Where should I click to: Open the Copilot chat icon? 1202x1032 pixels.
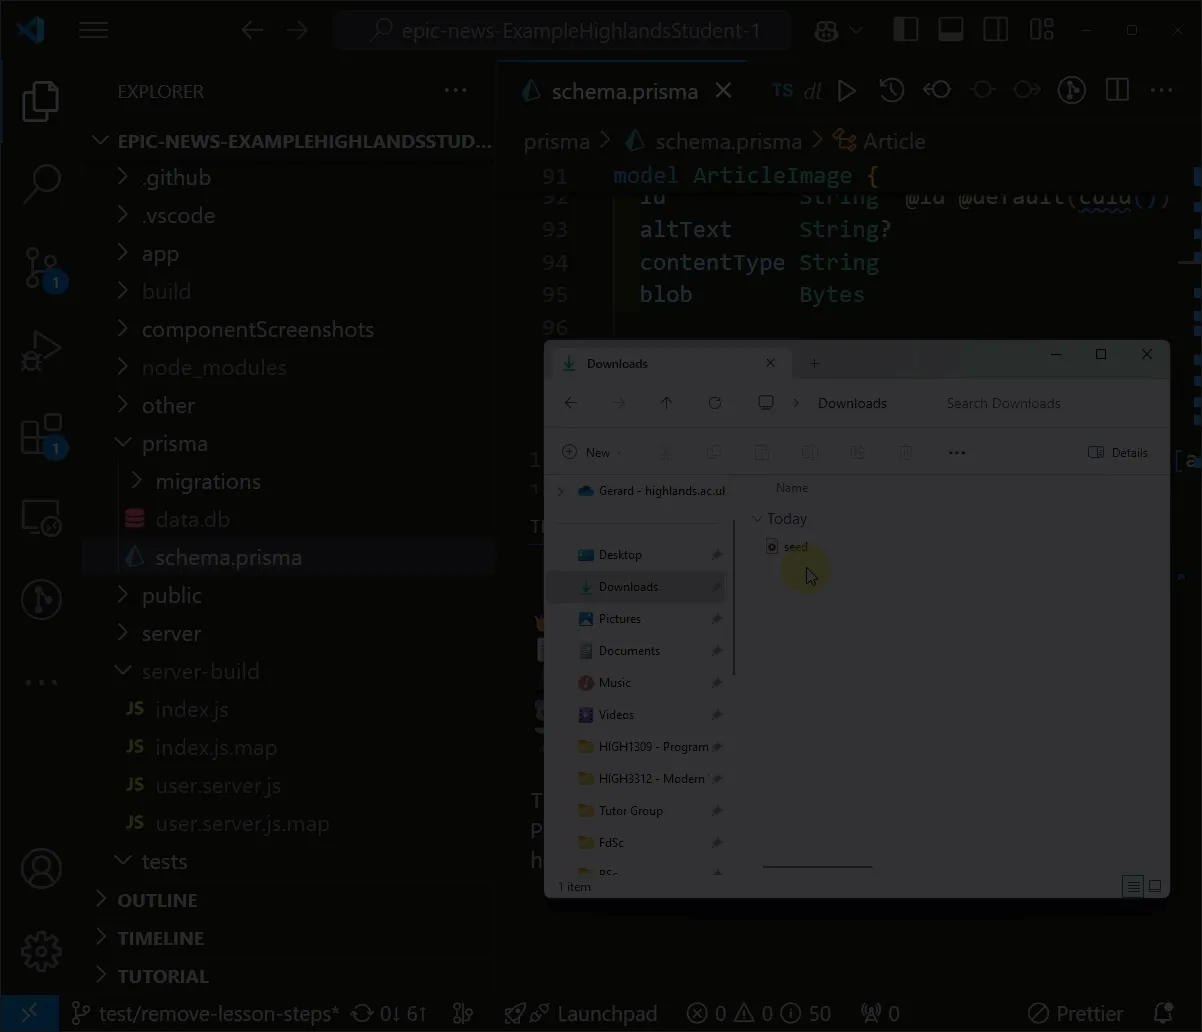(x=826, y=31)
